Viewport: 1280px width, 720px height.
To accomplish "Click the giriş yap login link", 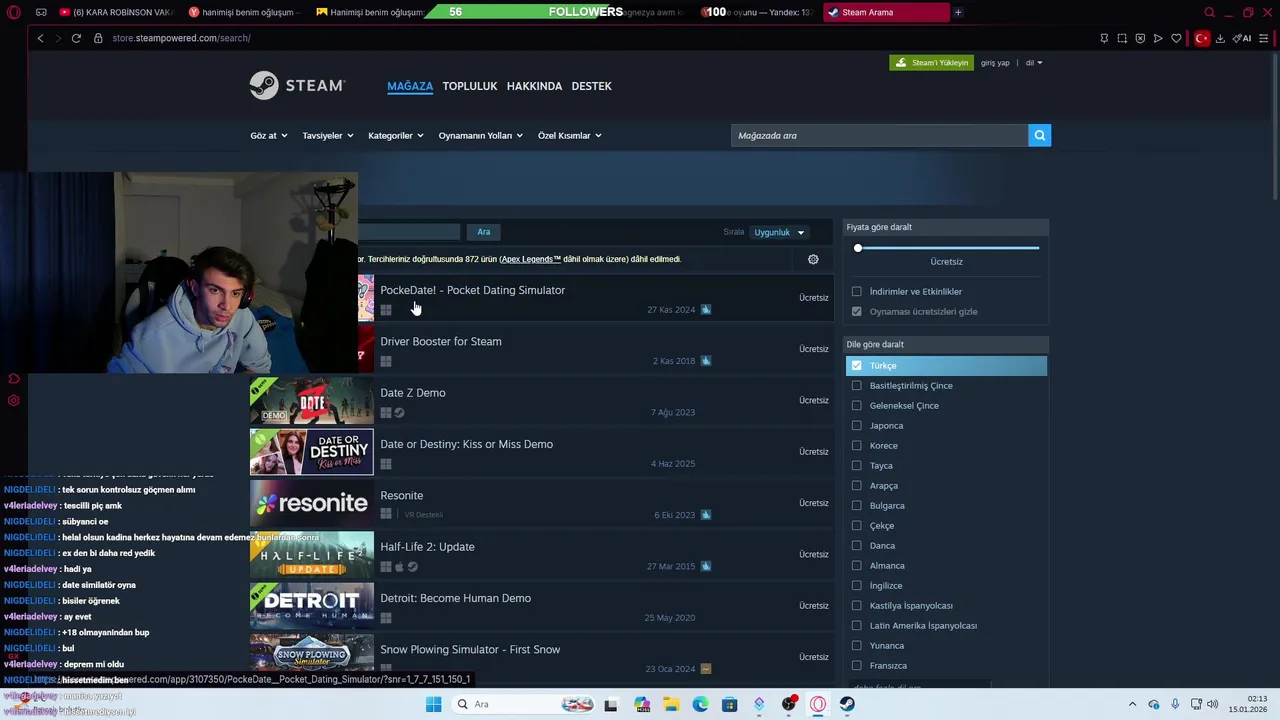I will pos(995,63).
